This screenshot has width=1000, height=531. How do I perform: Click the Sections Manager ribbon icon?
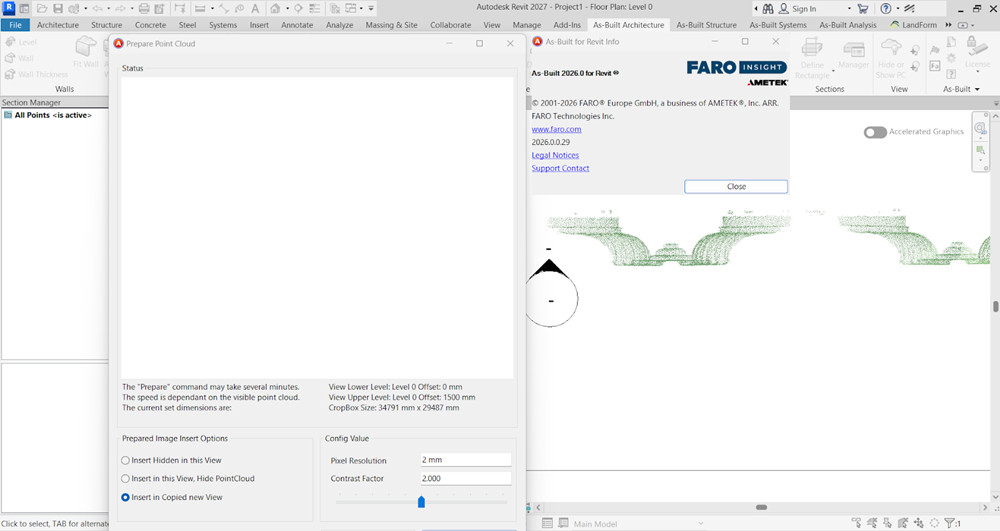pyautogui.click(x=853, y=49)
